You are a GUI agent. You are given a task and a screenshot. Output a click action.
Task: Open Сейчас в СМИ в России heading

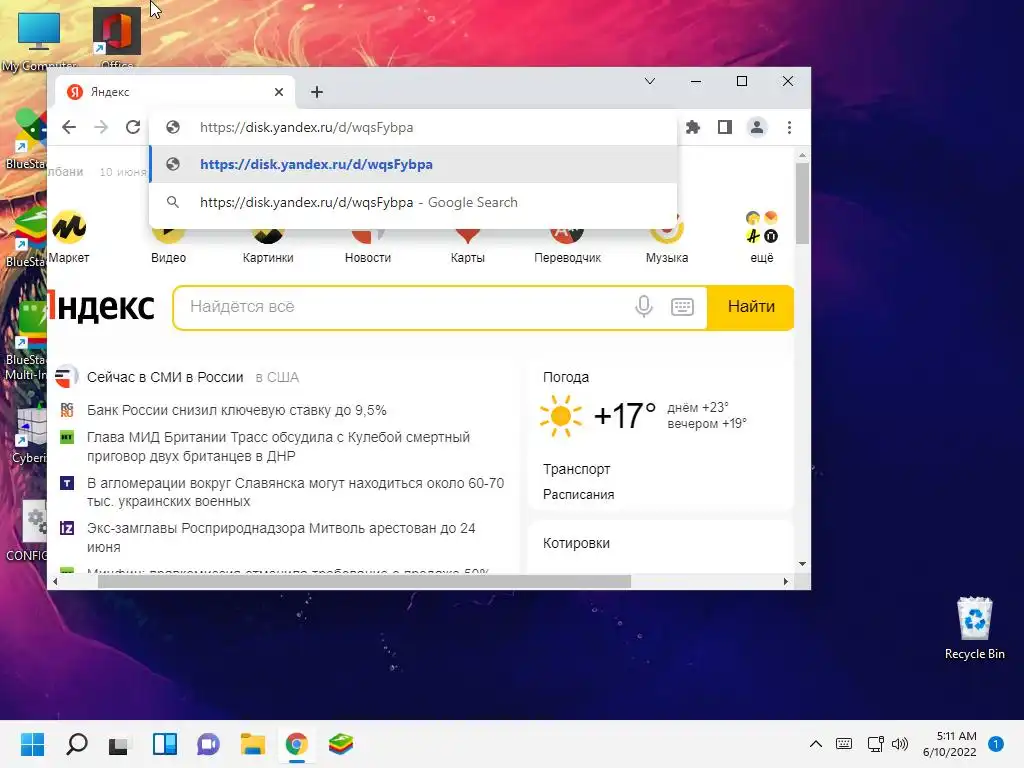165,377
